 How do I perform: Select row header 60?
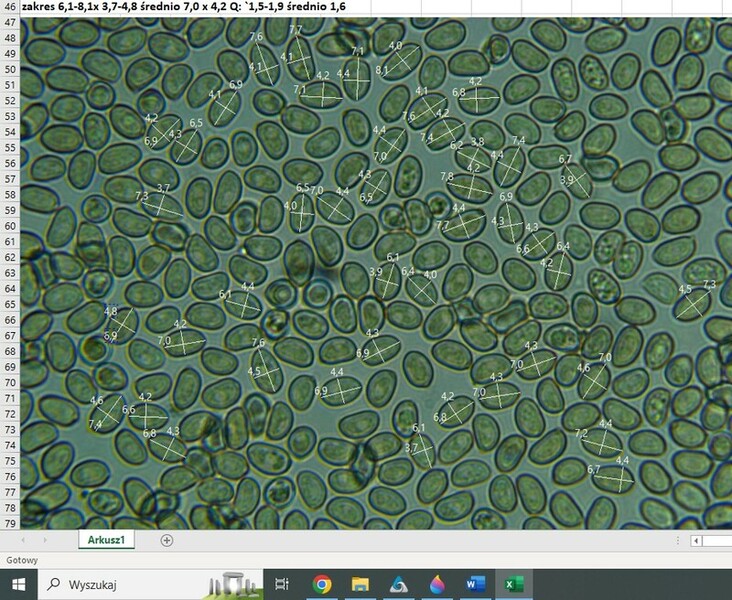tap(10, 226)
